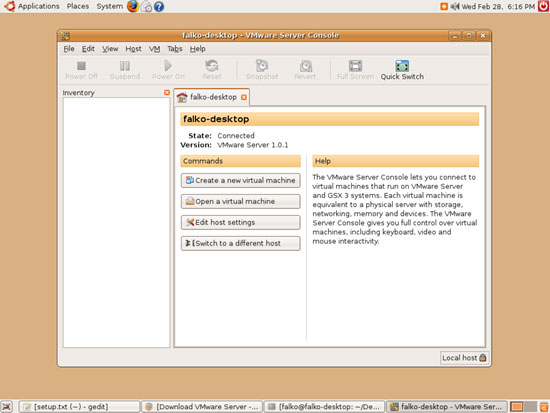Enter Full Screen mode from toolbar

click(x=355, y=66)
